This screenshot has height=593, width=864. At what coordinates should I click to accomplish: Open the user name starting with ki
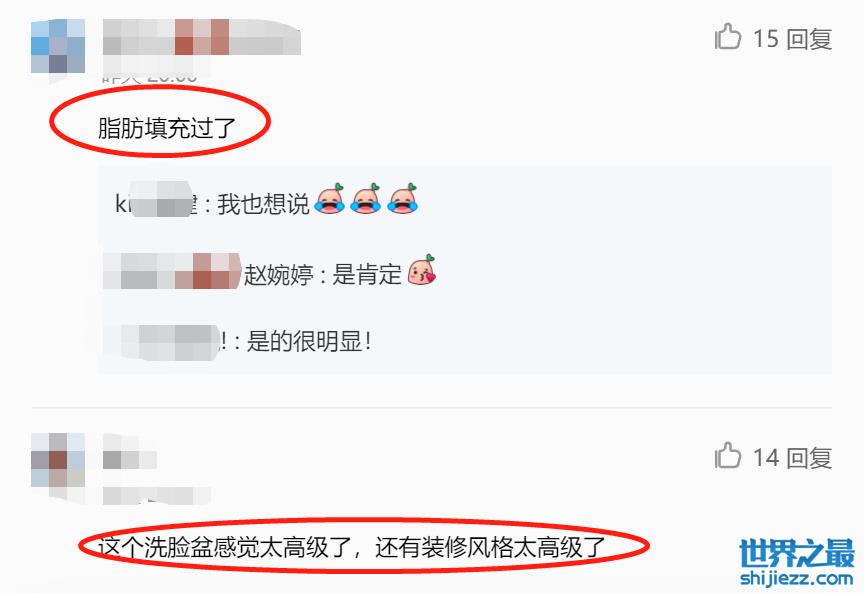(x=156, y=203)
